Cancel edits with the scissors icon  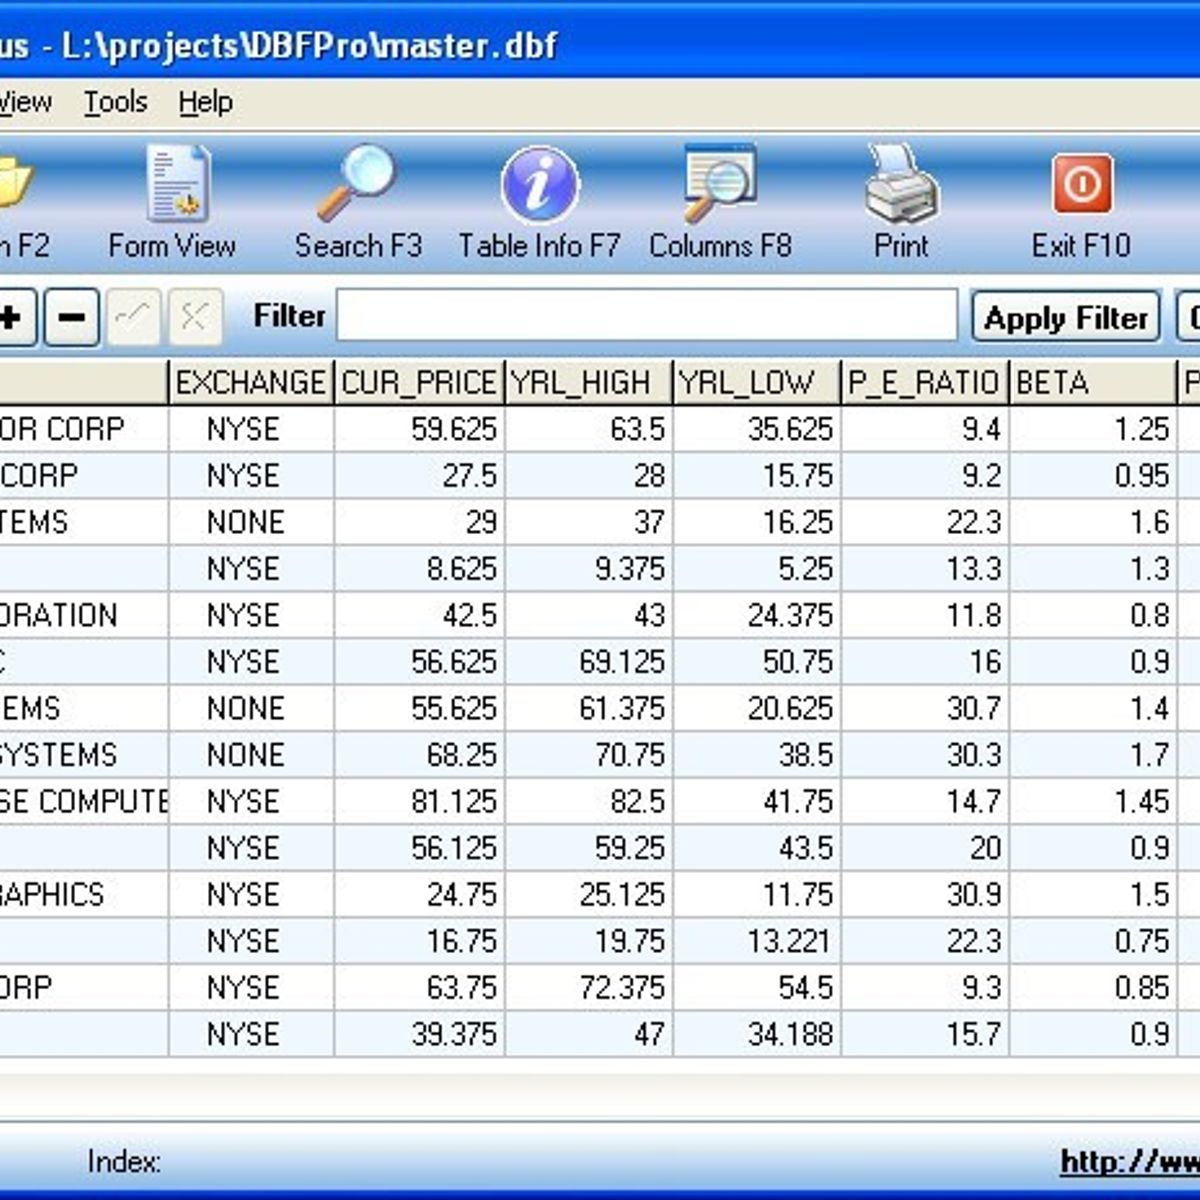click(x=196, y=317)
